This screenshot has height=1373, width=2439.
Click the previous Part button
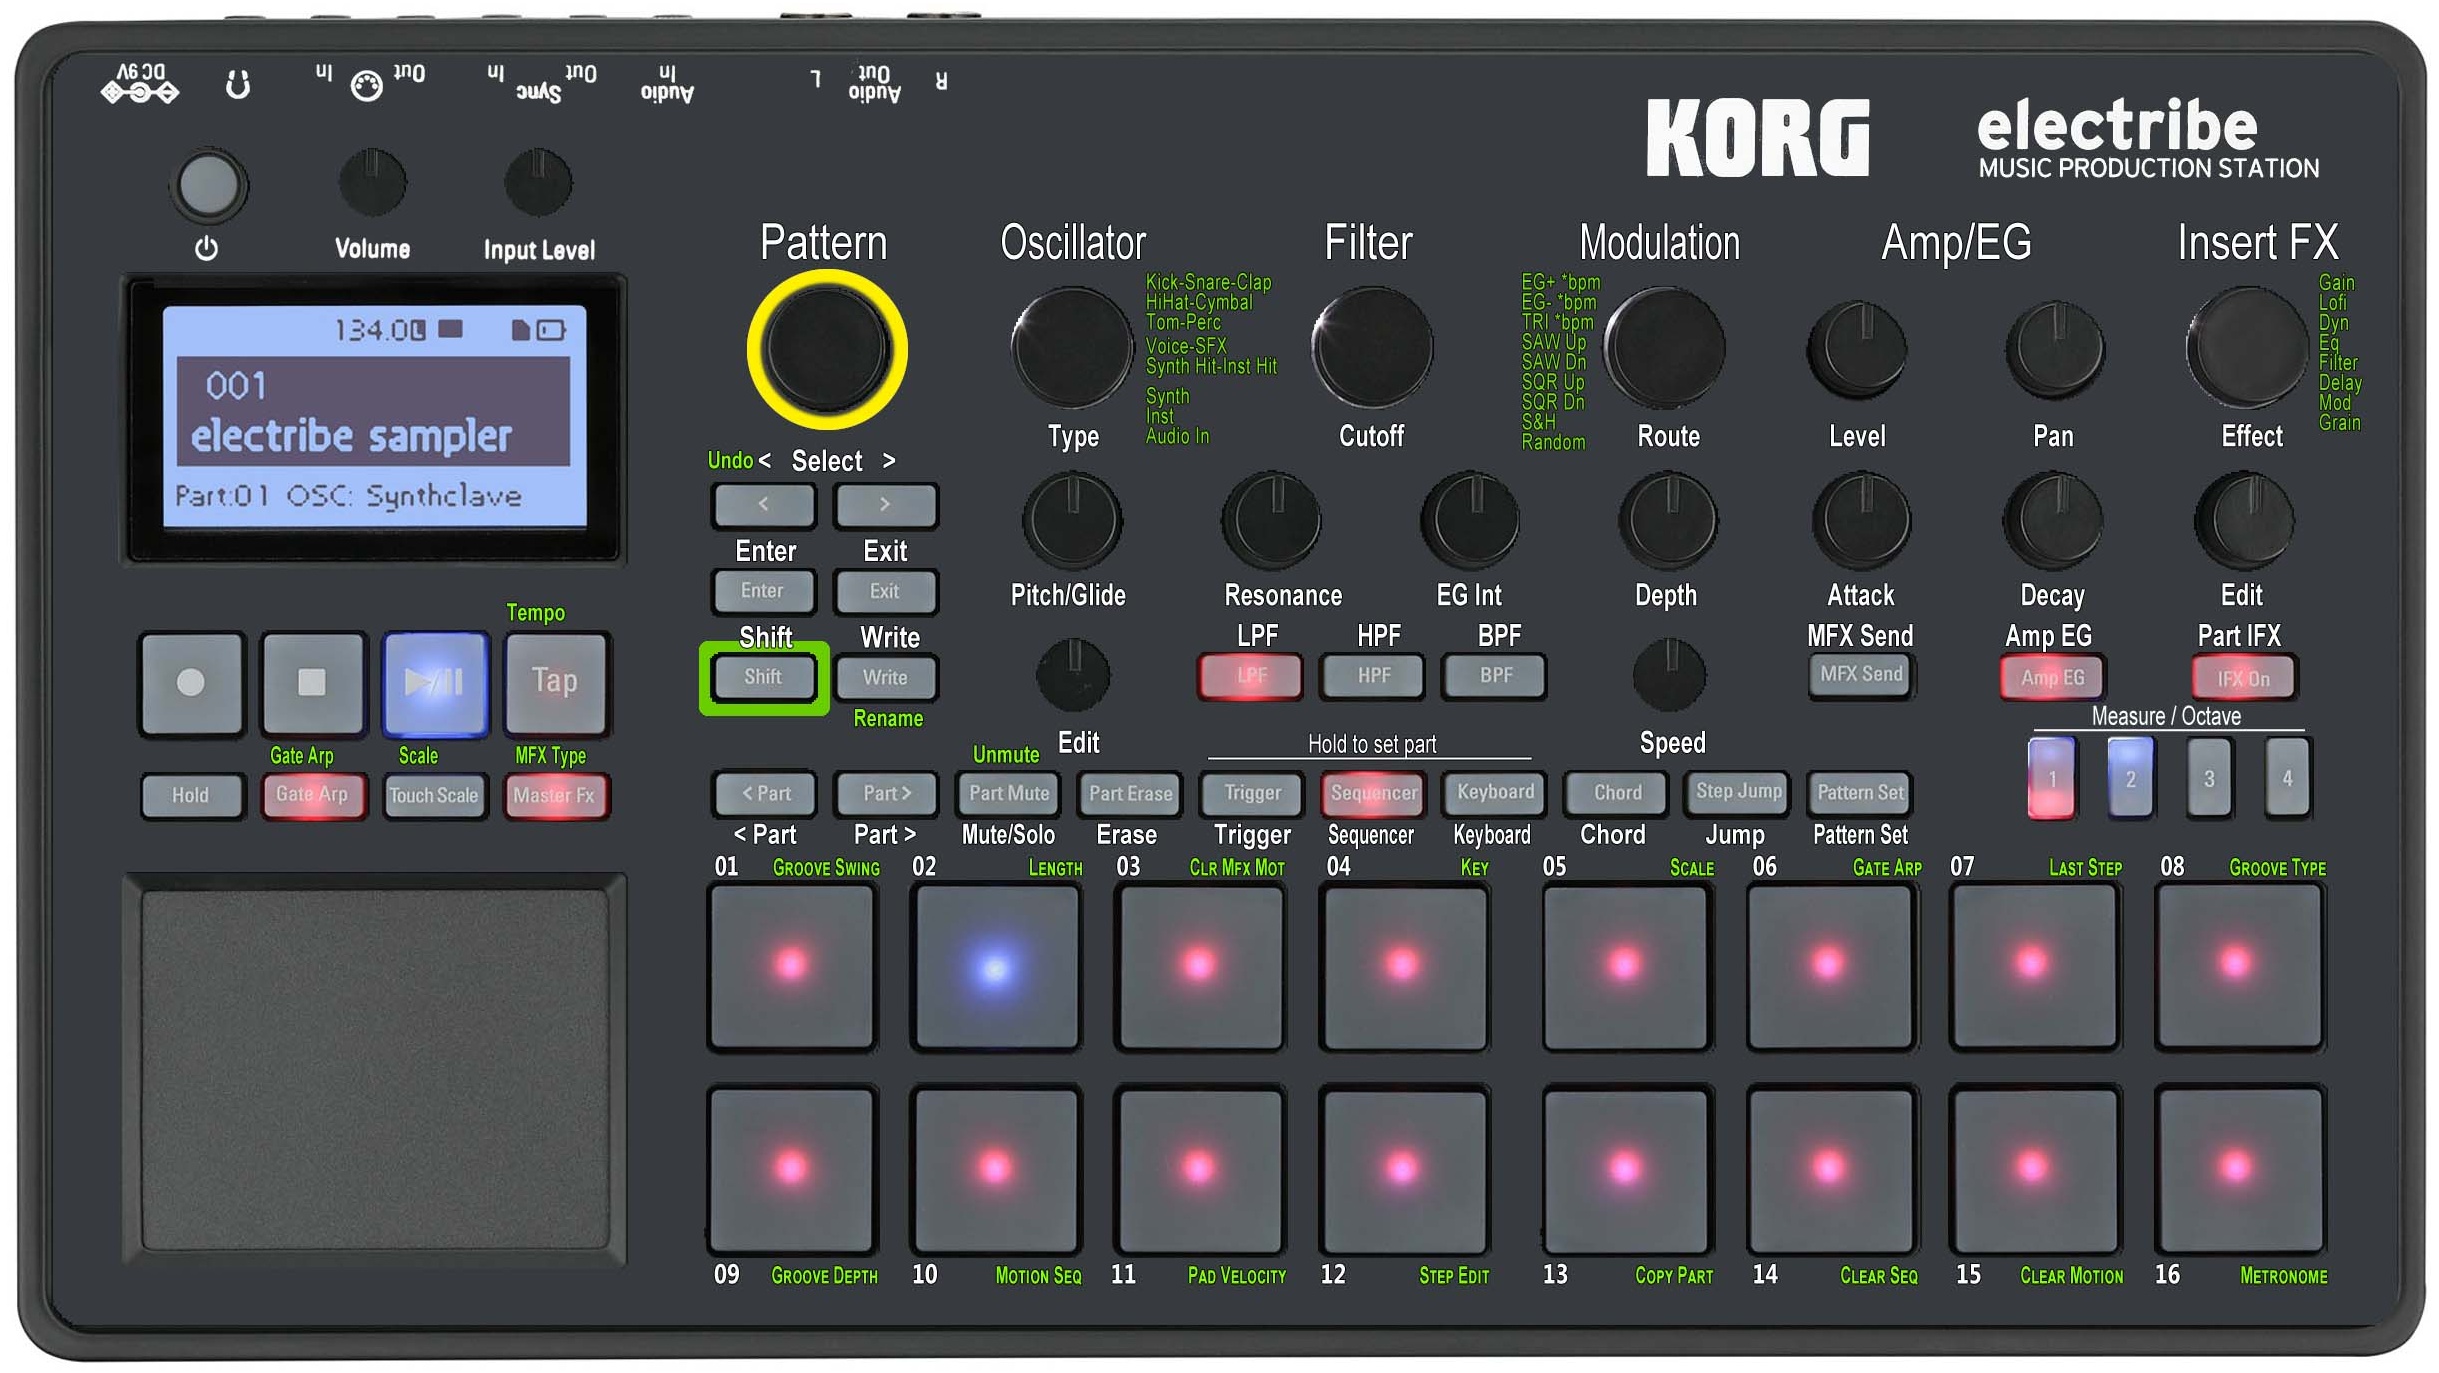765,794
